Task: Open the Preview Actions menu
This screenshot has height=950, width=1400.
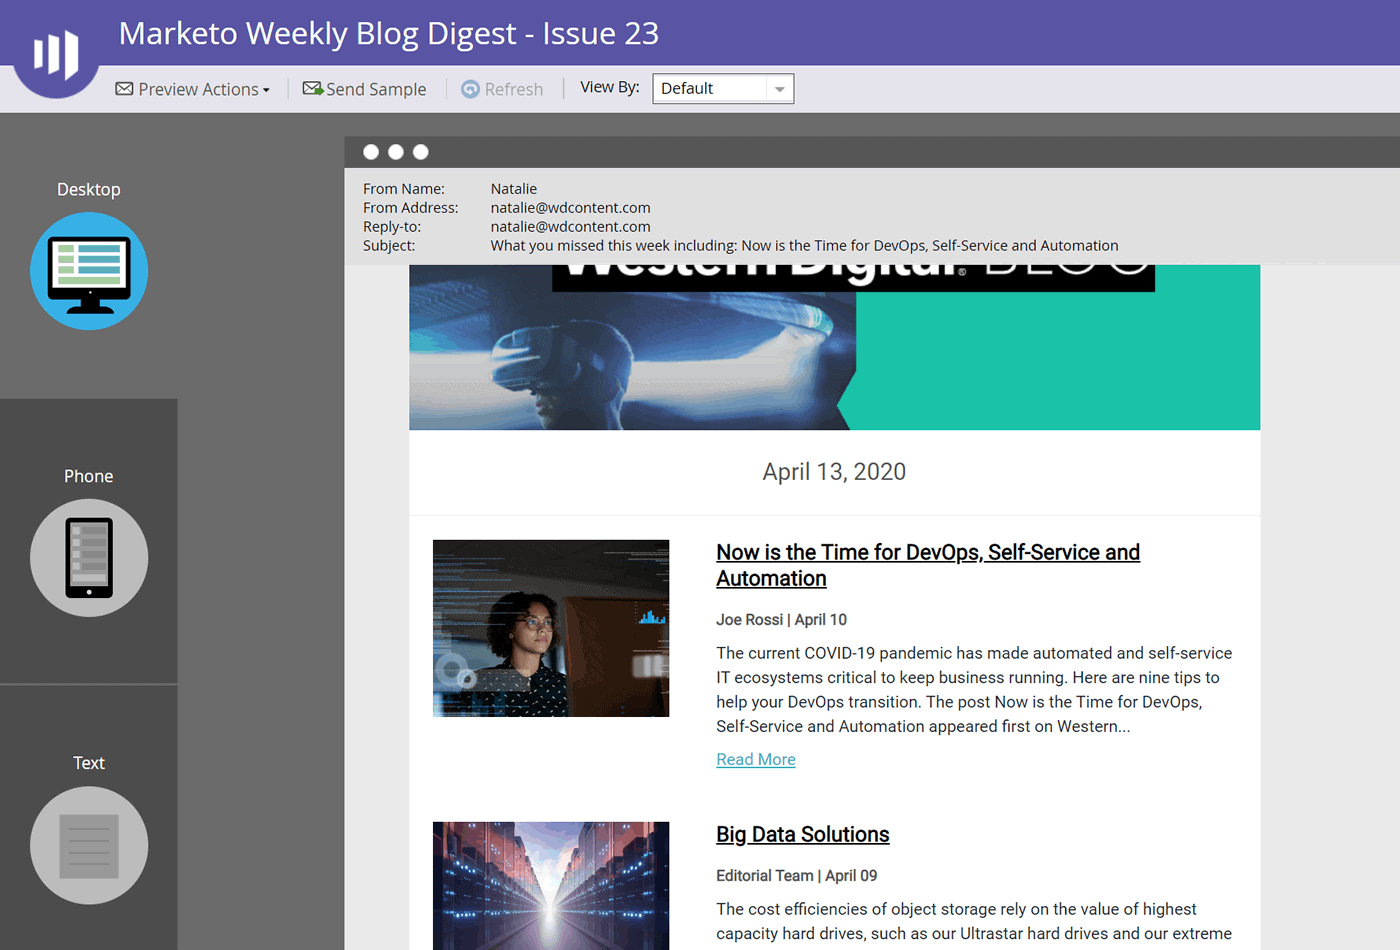Action: pyautogui.click(x=193, y=89)
